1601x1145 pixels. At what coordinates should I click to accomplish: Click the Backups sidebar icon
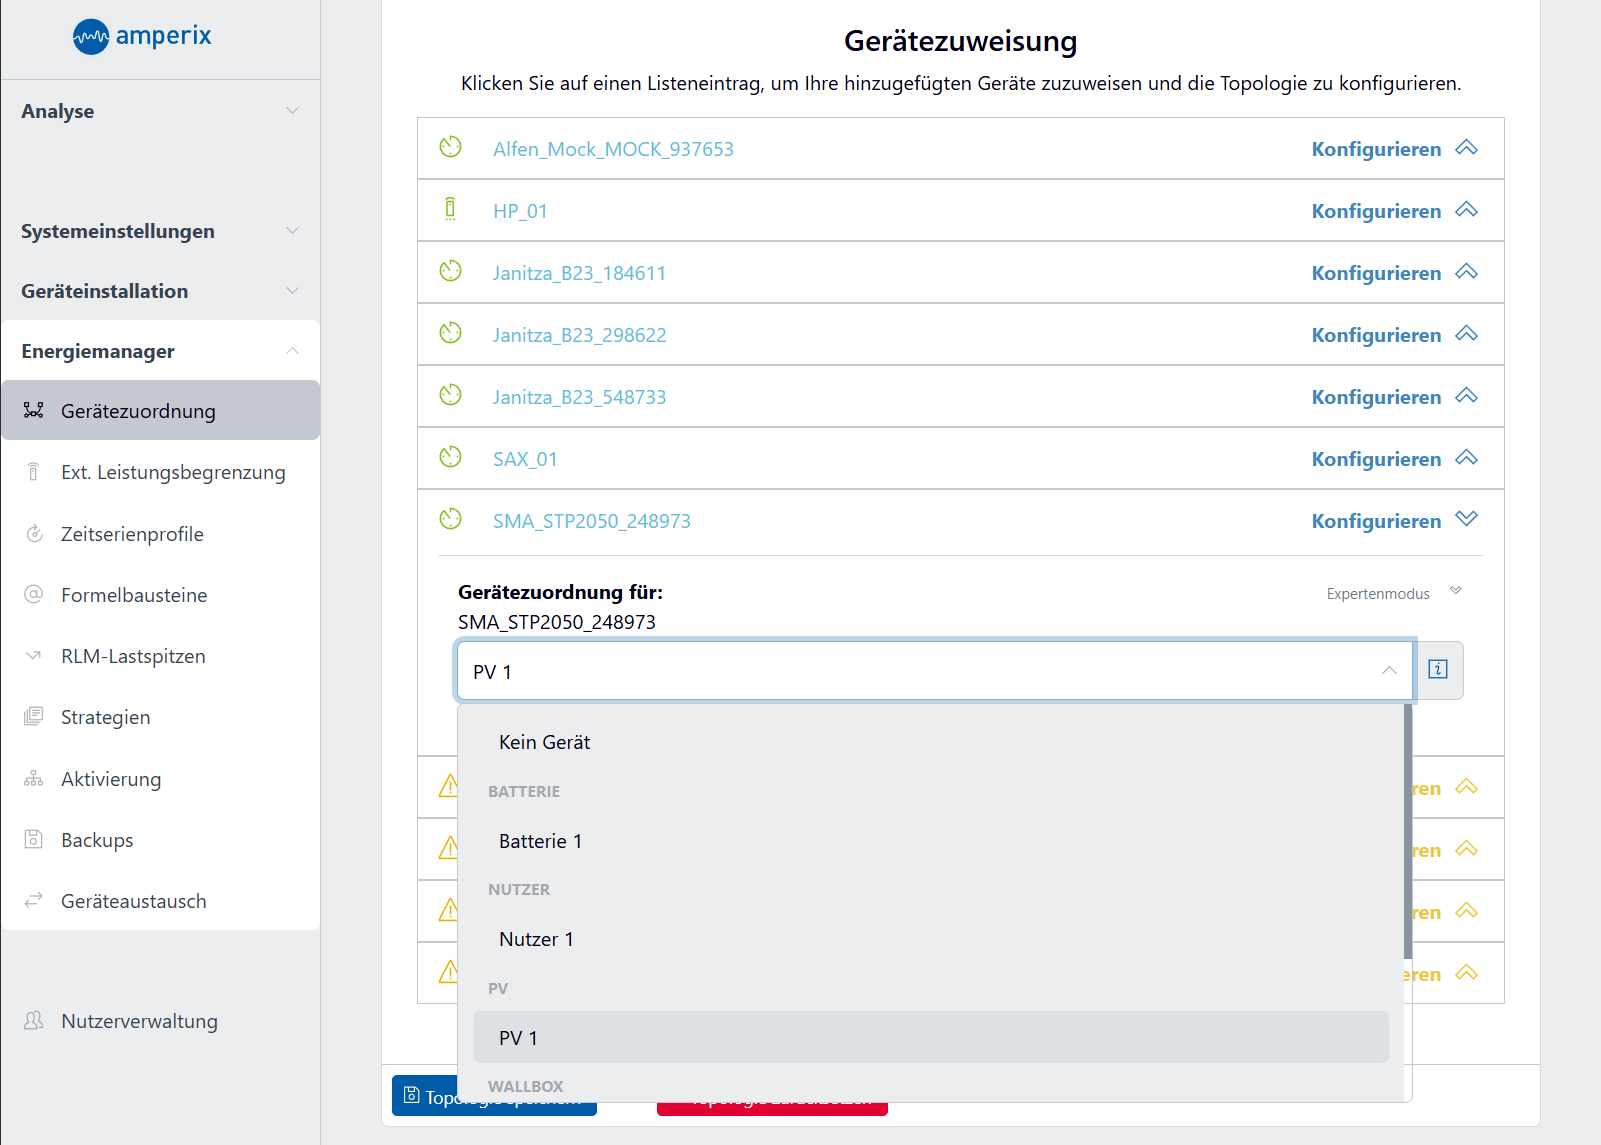[34, 840]
